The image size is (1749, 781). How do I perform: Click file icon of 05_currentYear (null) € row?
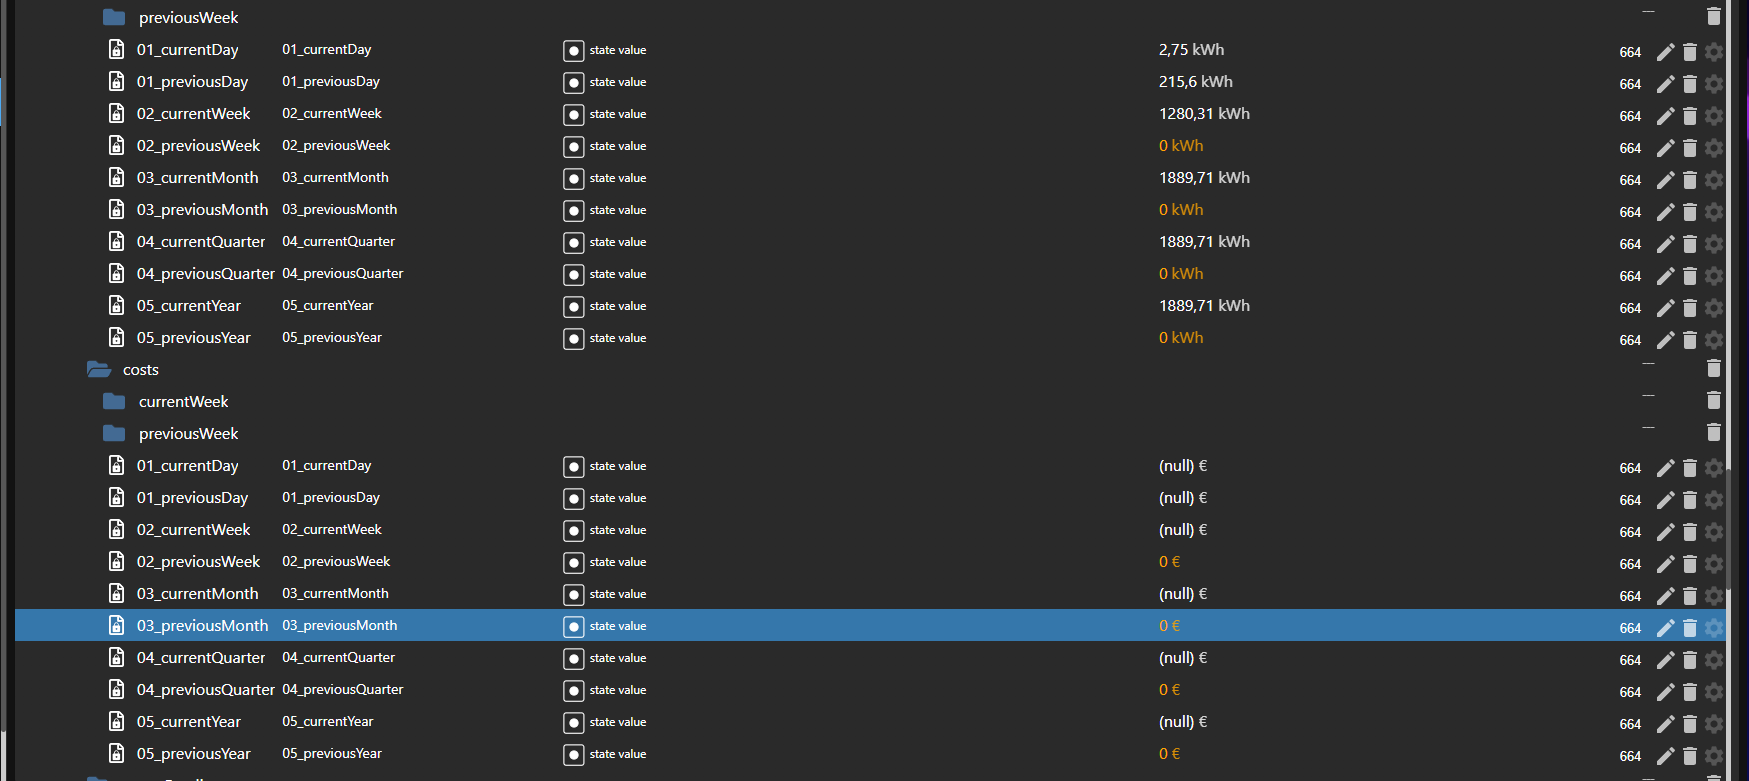point(117,721)
